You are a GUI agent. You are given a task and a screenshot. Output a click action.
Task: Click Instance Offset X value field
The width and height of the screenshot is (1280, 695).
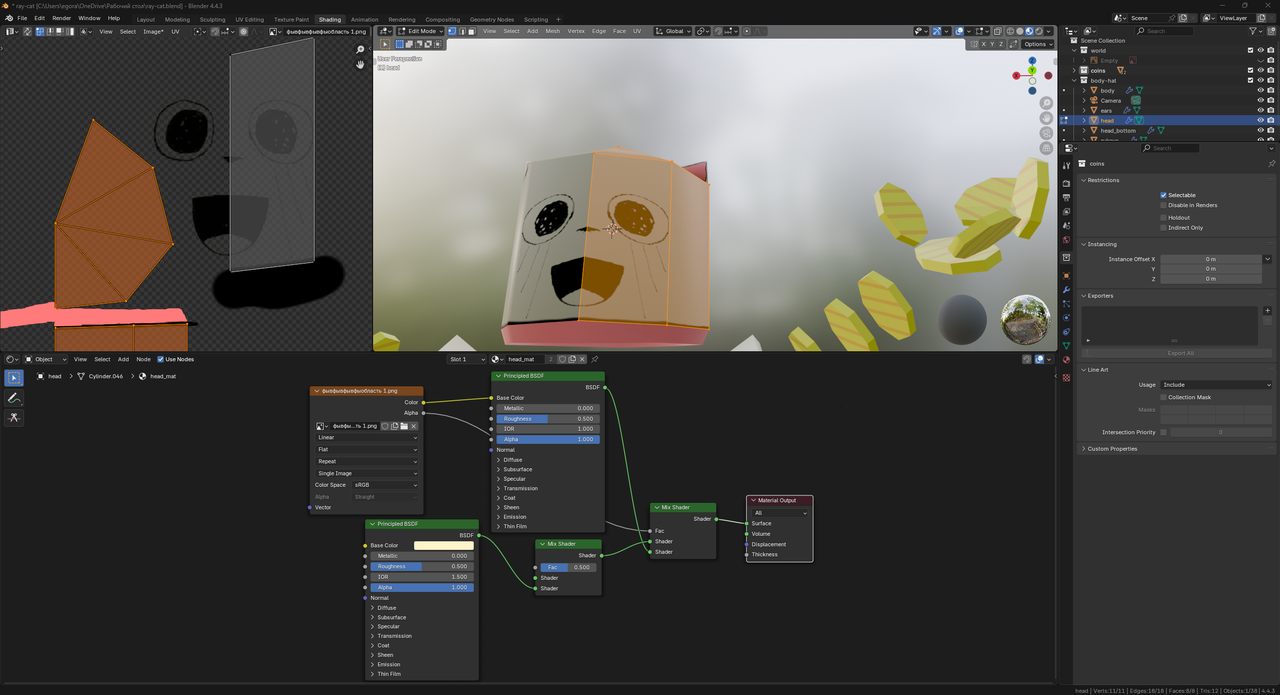[x=1210, y=259]
